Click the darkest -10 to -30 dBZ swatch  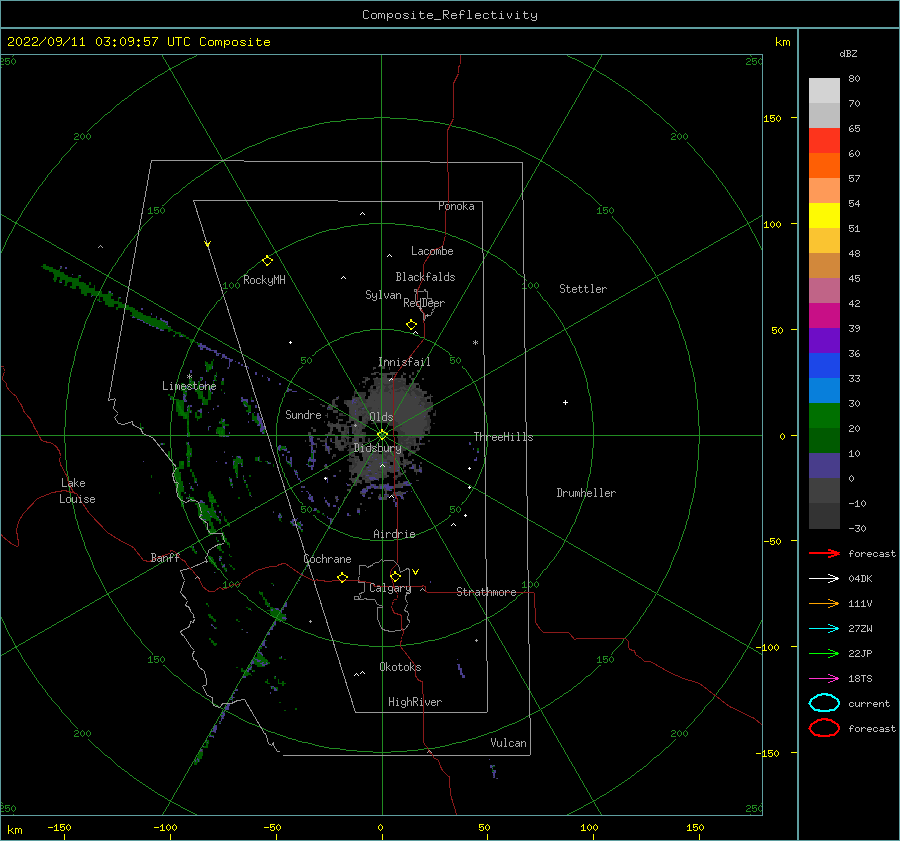pos(824,516)
